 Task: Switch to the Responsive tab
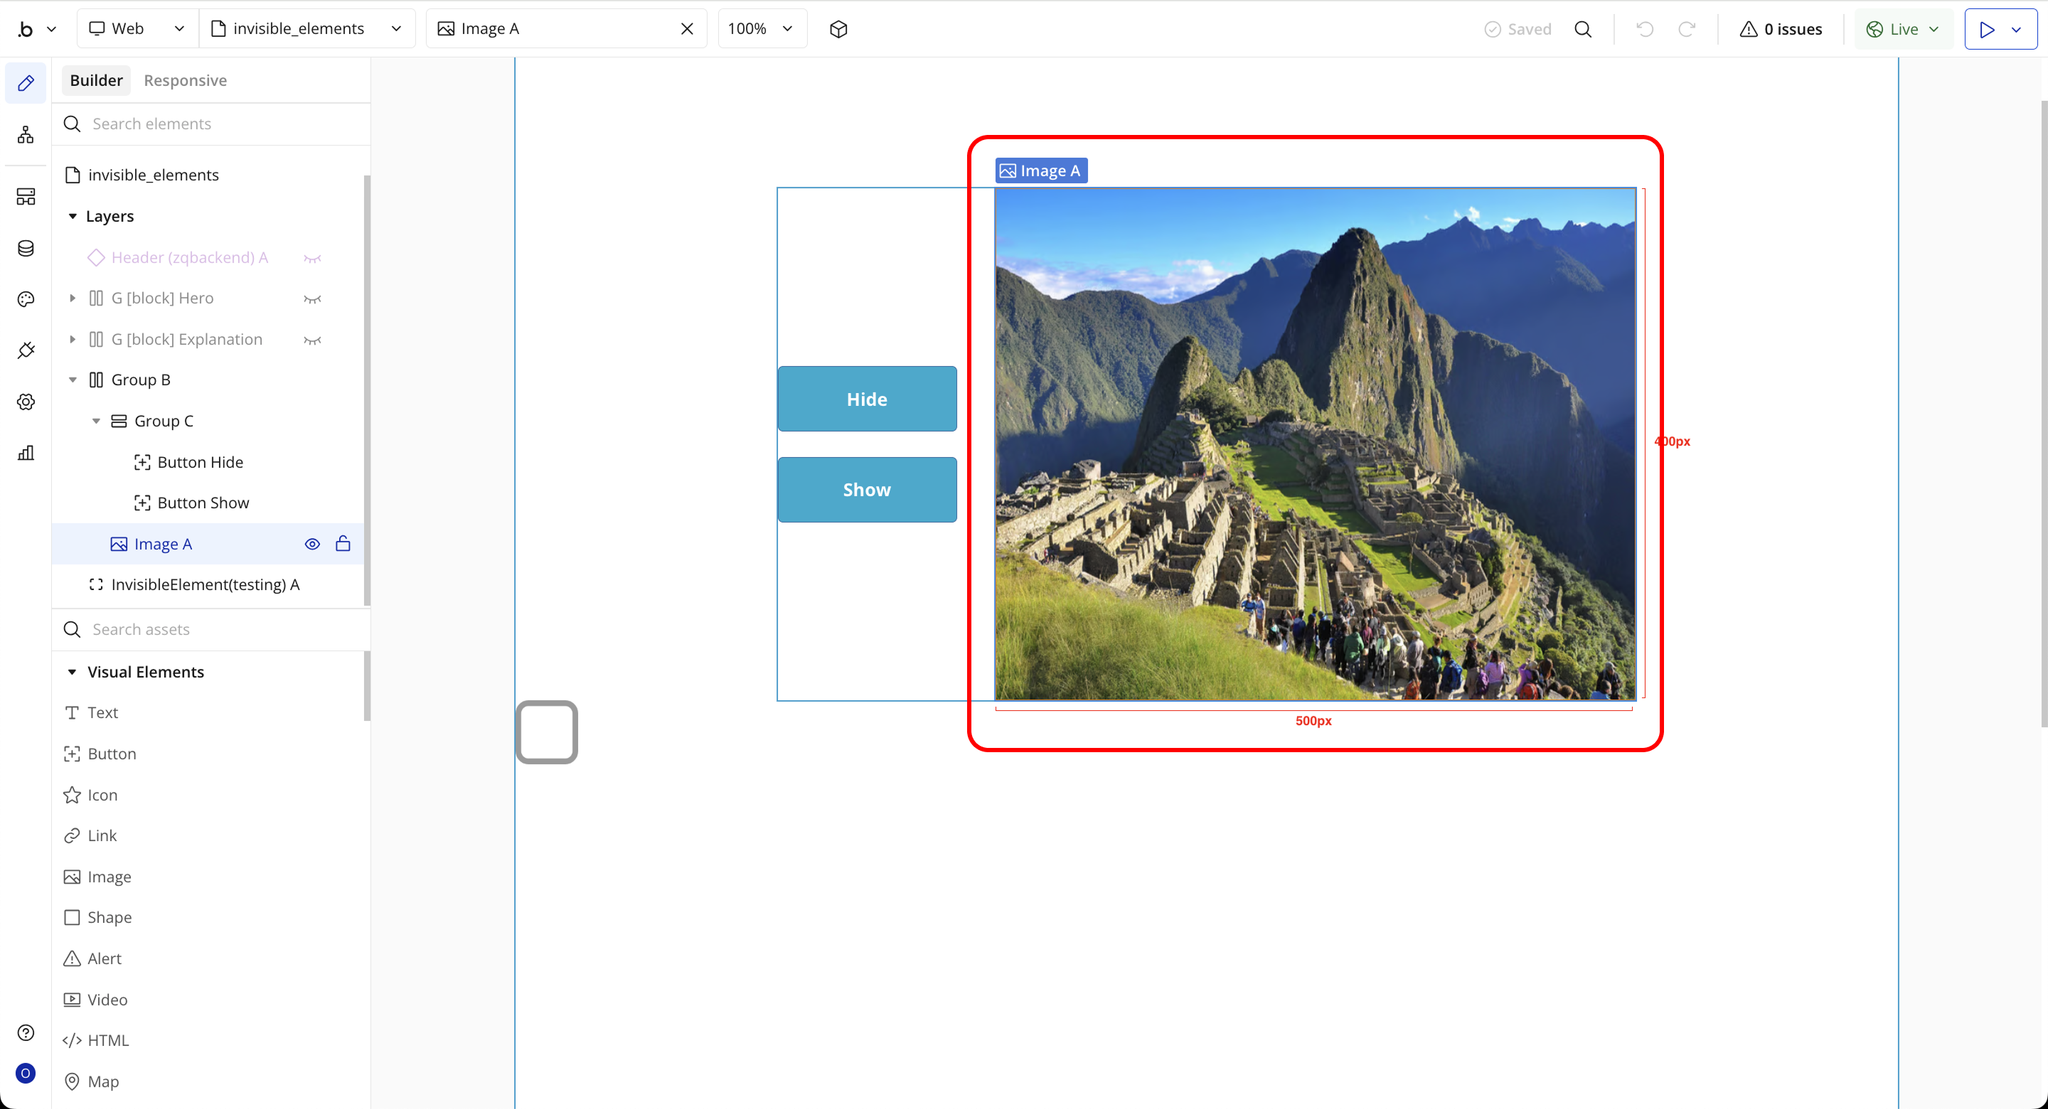(185, 80)
